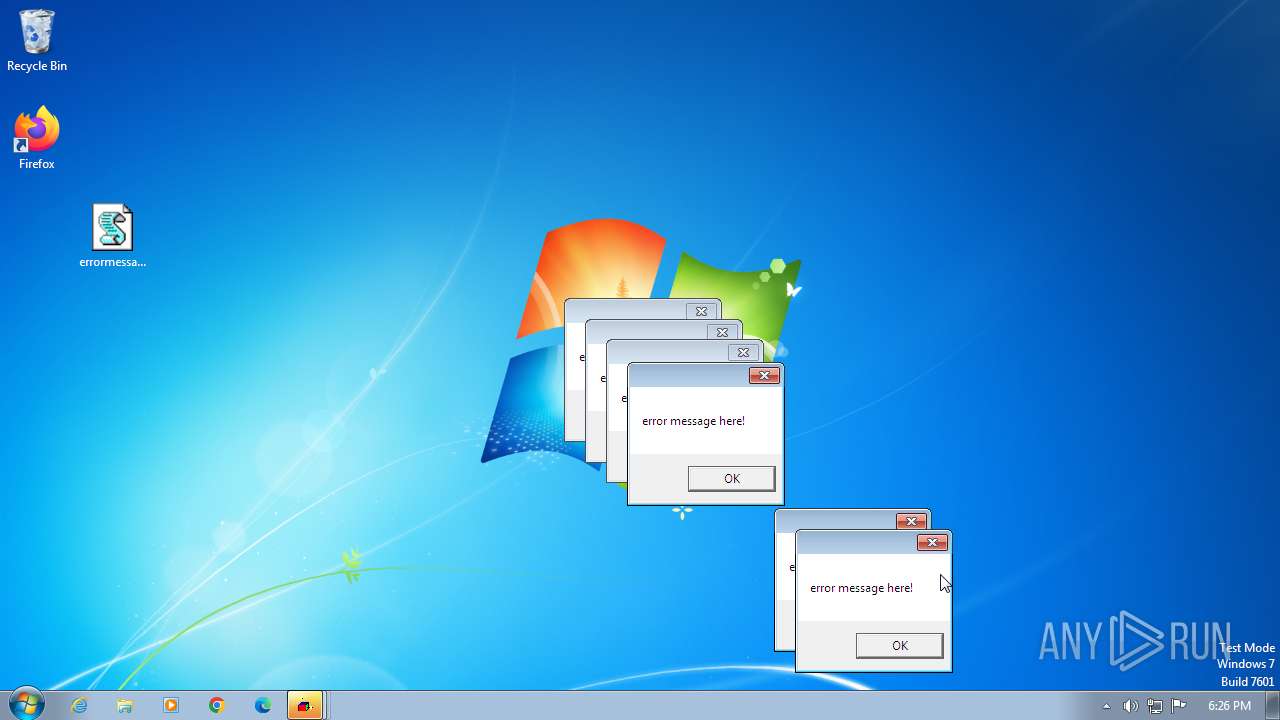The image size is (1280, 720).
Task: Open the Recycle Bin desktop icon
Action: 37,41
